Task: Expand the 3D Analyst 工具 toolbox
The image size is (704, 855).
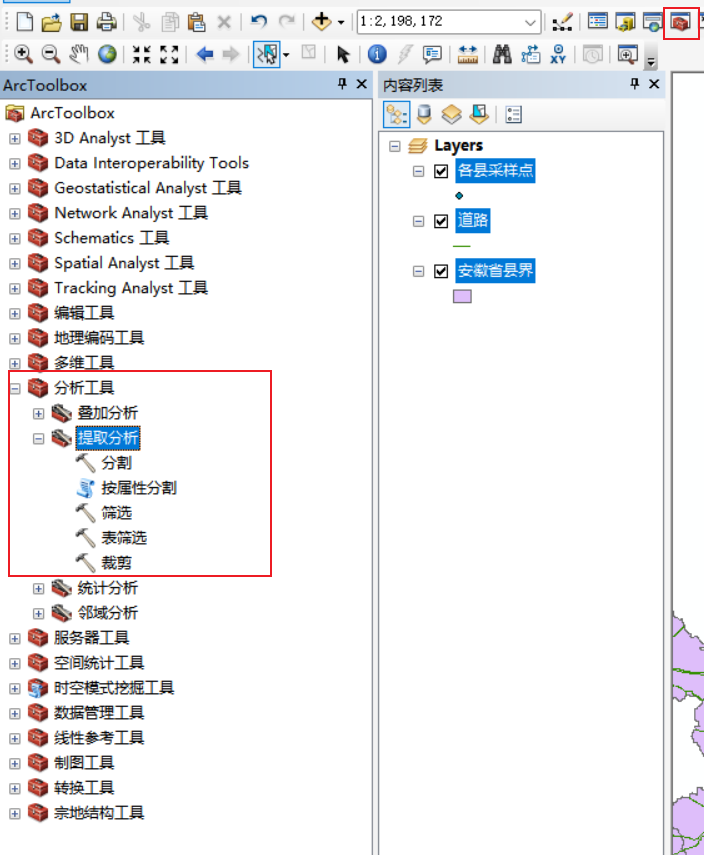Action: point(15,139)
